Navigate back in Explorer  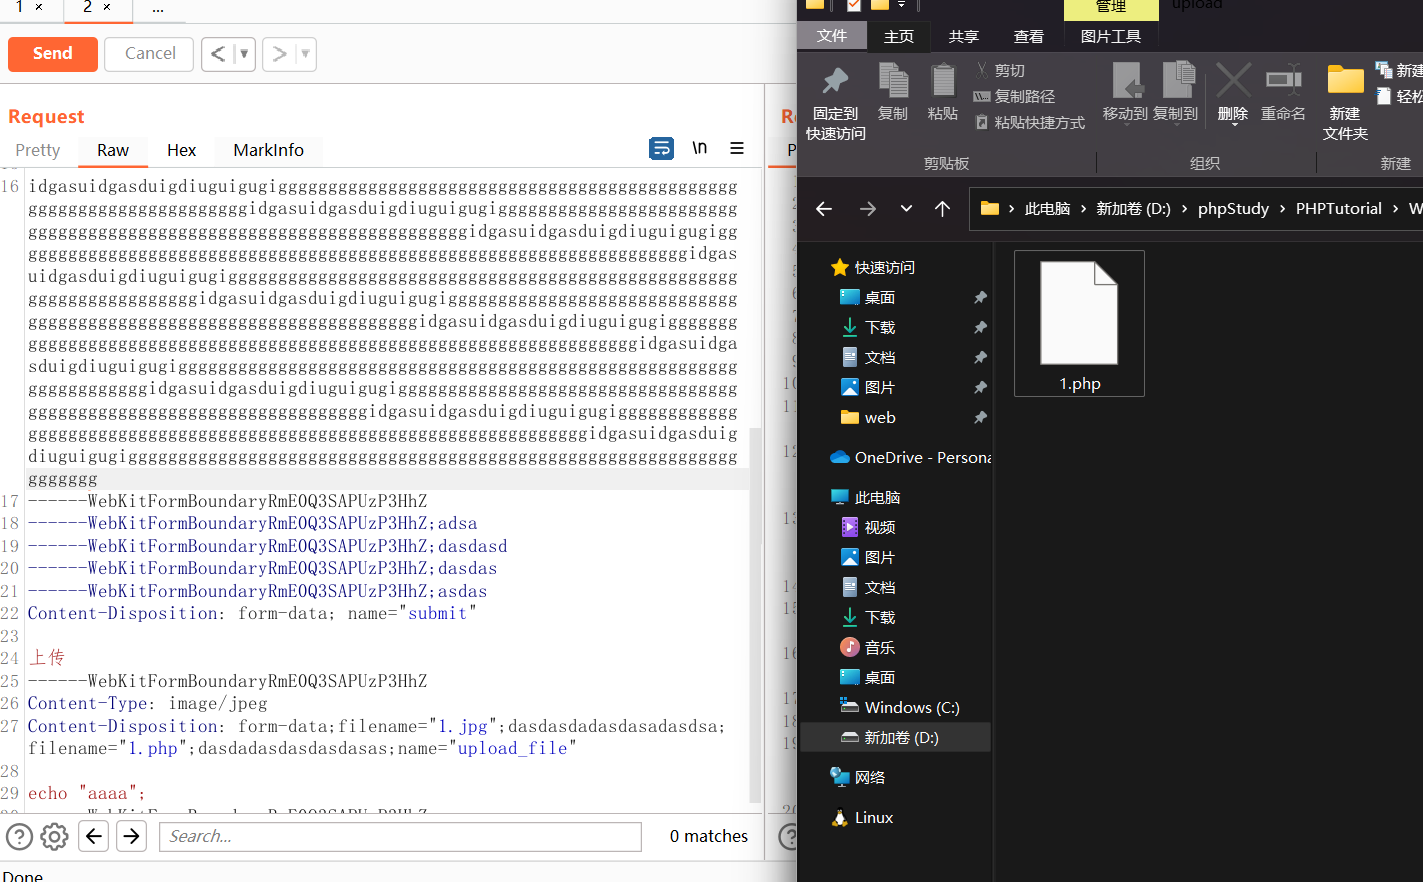[x=824, y=208]
